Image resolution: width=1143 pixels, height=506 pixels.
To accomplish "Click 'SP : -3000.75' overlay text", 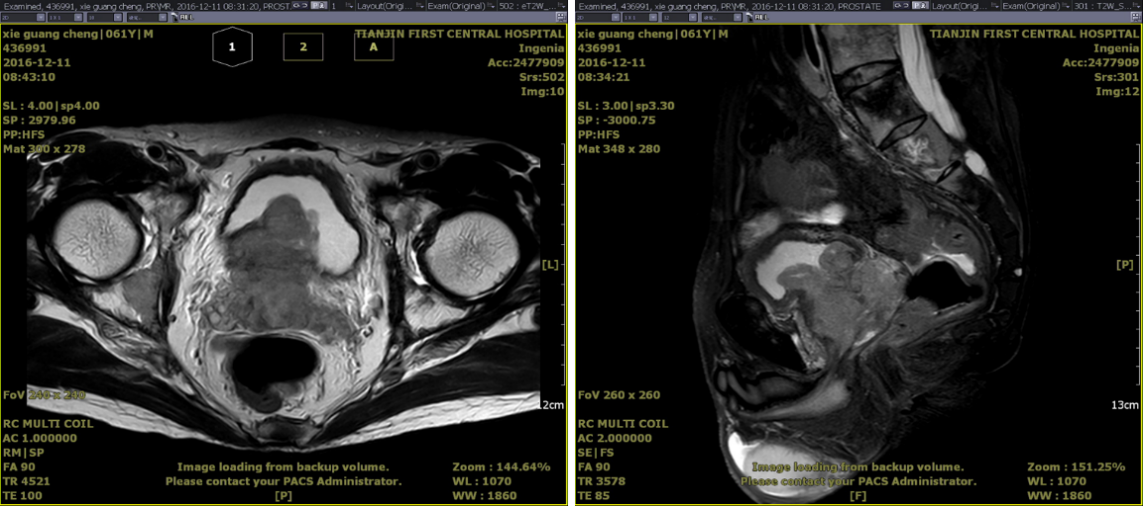I will click(x=617, y=120).
